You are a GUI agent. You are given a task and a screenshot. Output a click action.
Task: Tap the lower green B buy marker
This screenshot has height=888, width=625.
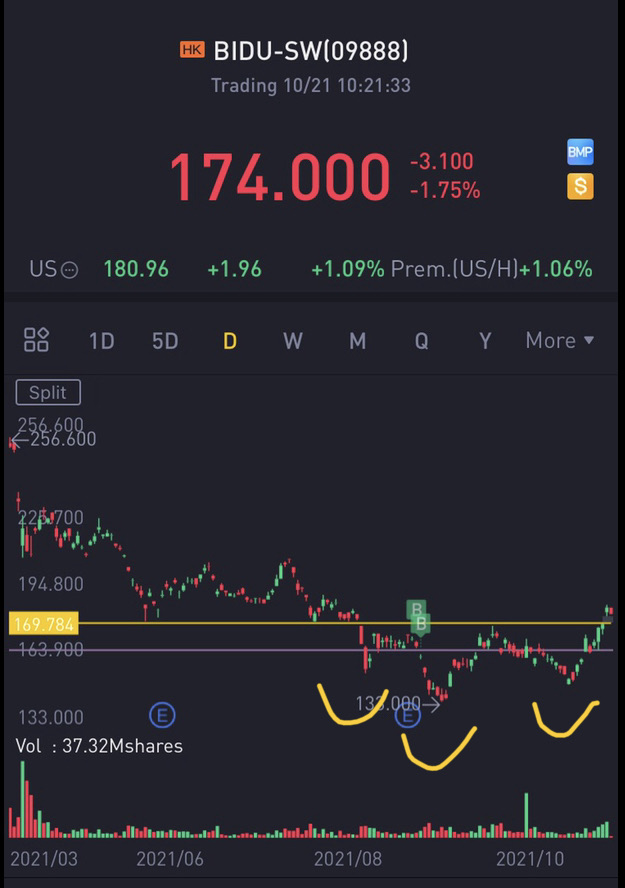point(421,624)
